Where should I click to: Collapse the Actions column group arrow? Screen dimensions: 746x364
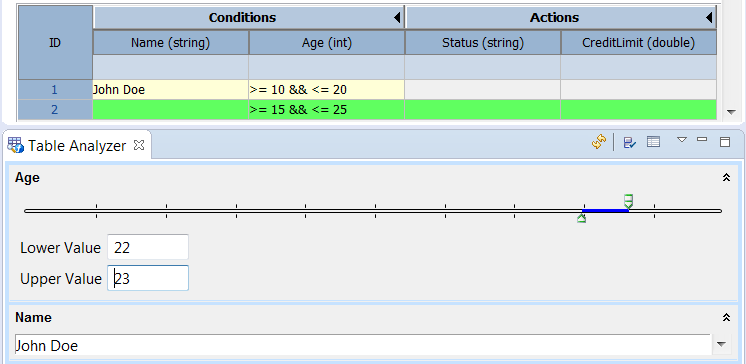pos(709,18)
